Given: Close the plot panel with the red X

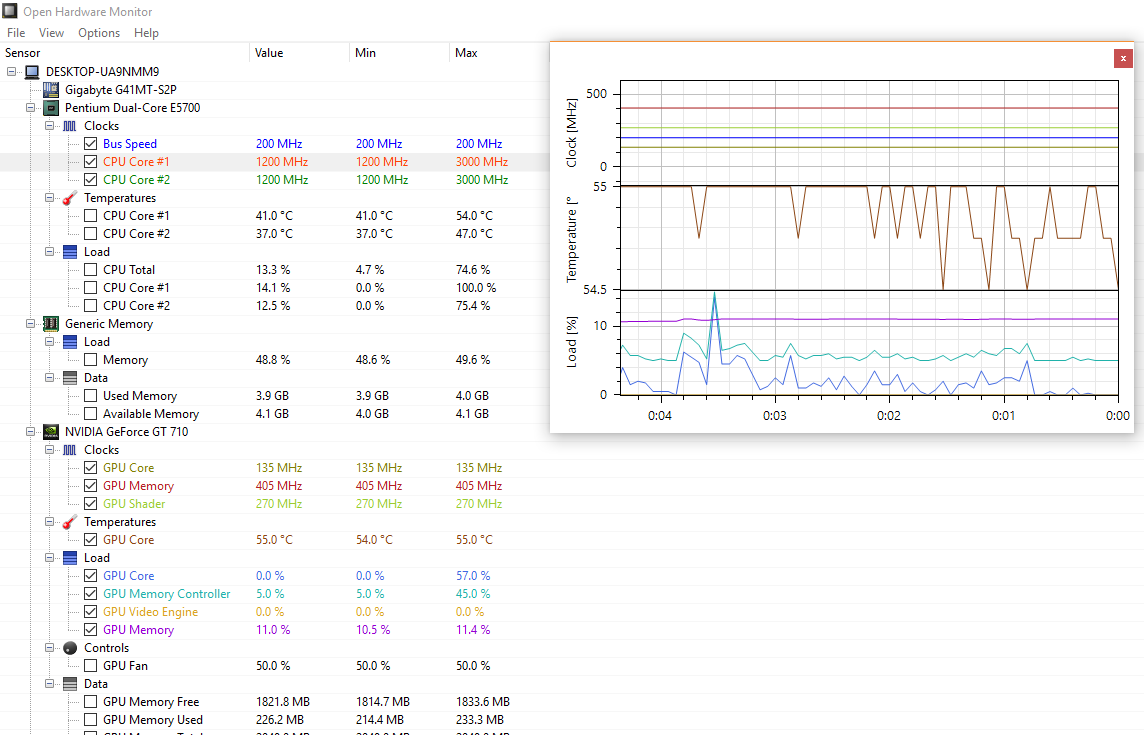Looking at the screenshot, I should click(1123, 58).
